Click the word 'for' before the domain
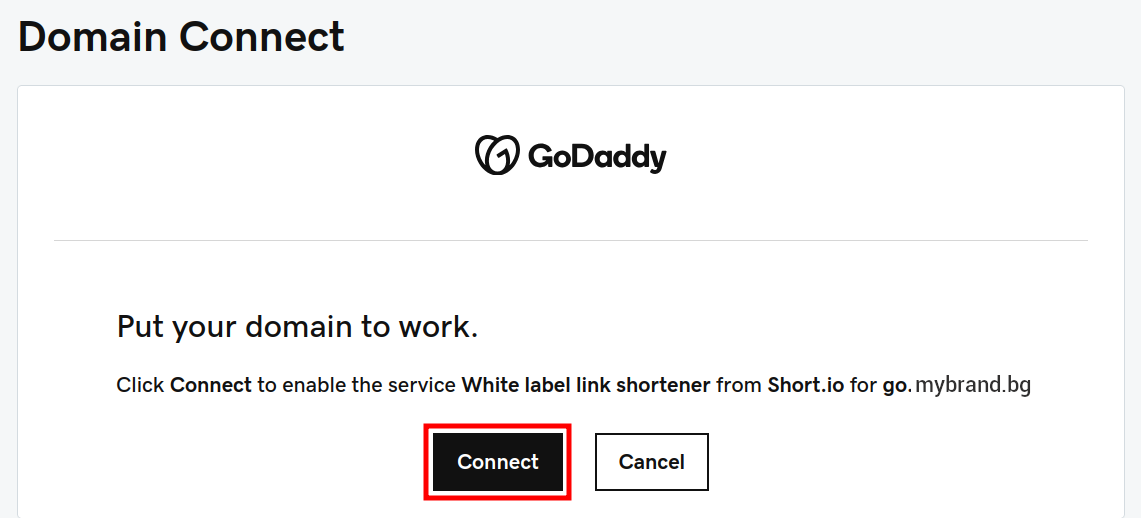1141x518 pixels. 863,385
